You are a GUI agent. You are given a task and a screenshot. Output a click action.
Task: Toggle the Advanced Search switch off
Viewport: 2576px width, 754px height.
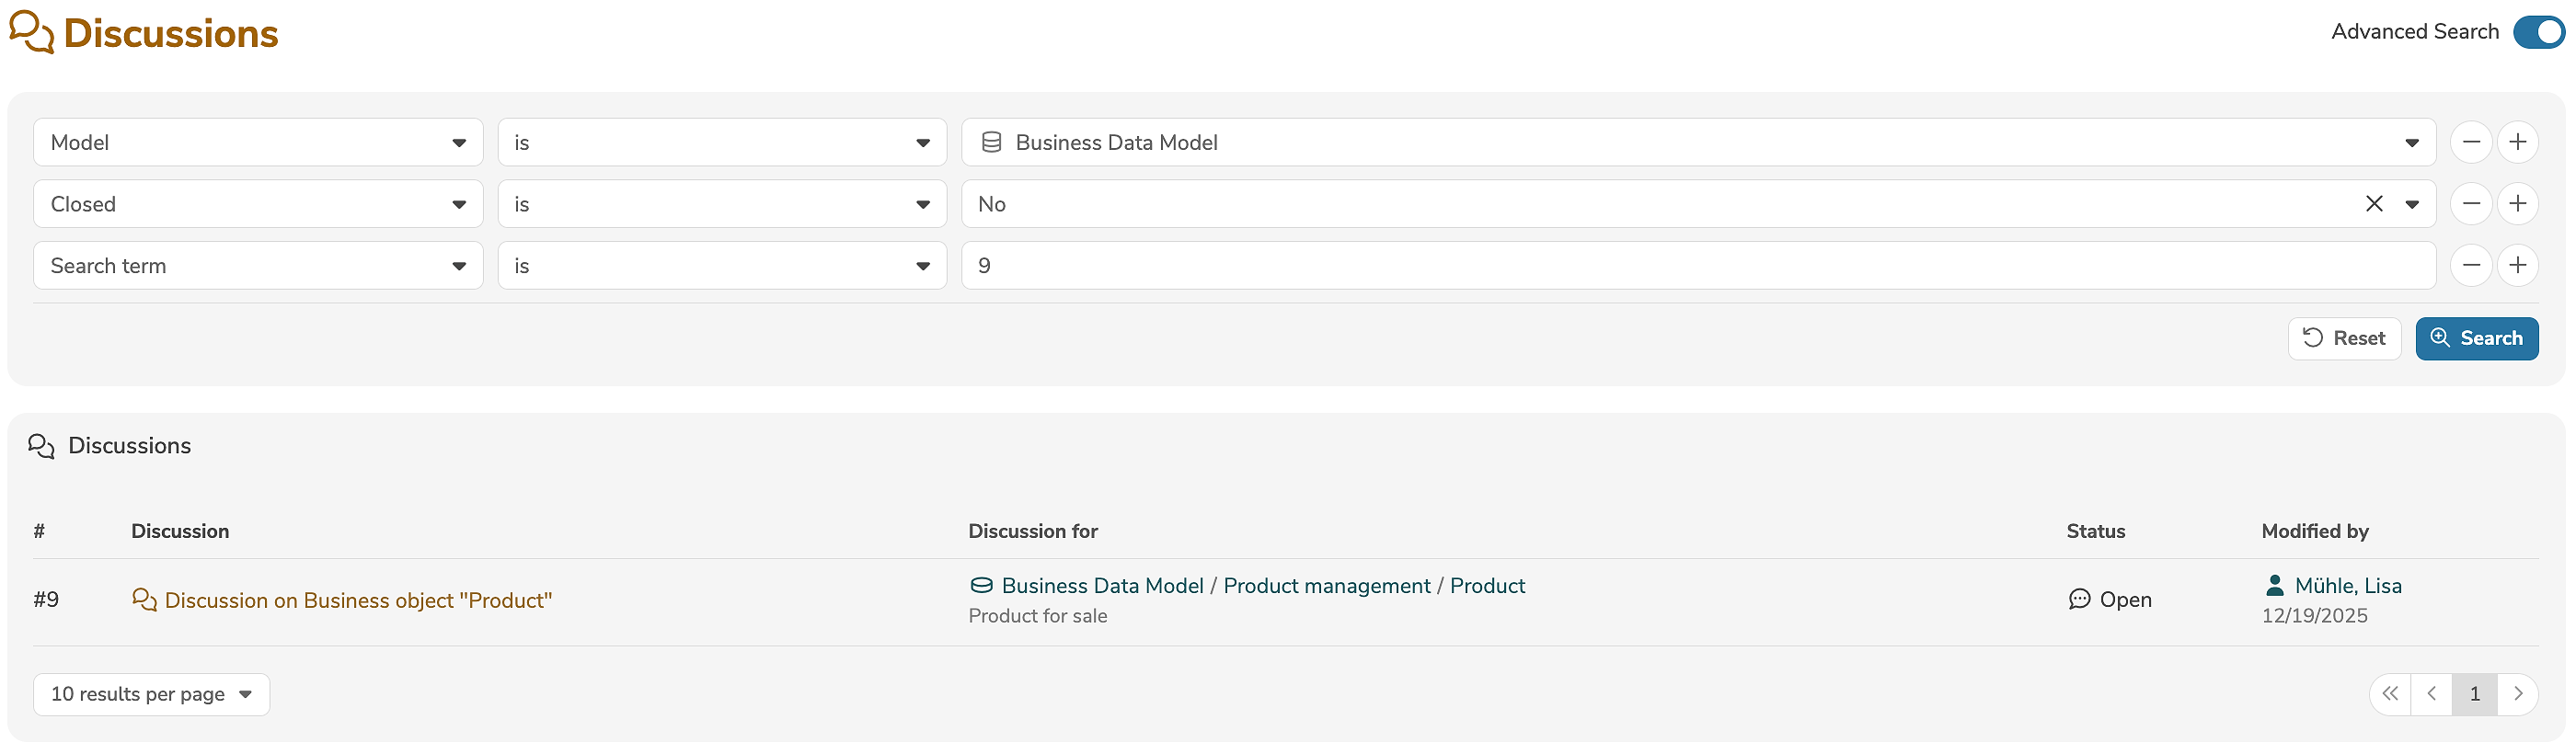pos(2538,32)
